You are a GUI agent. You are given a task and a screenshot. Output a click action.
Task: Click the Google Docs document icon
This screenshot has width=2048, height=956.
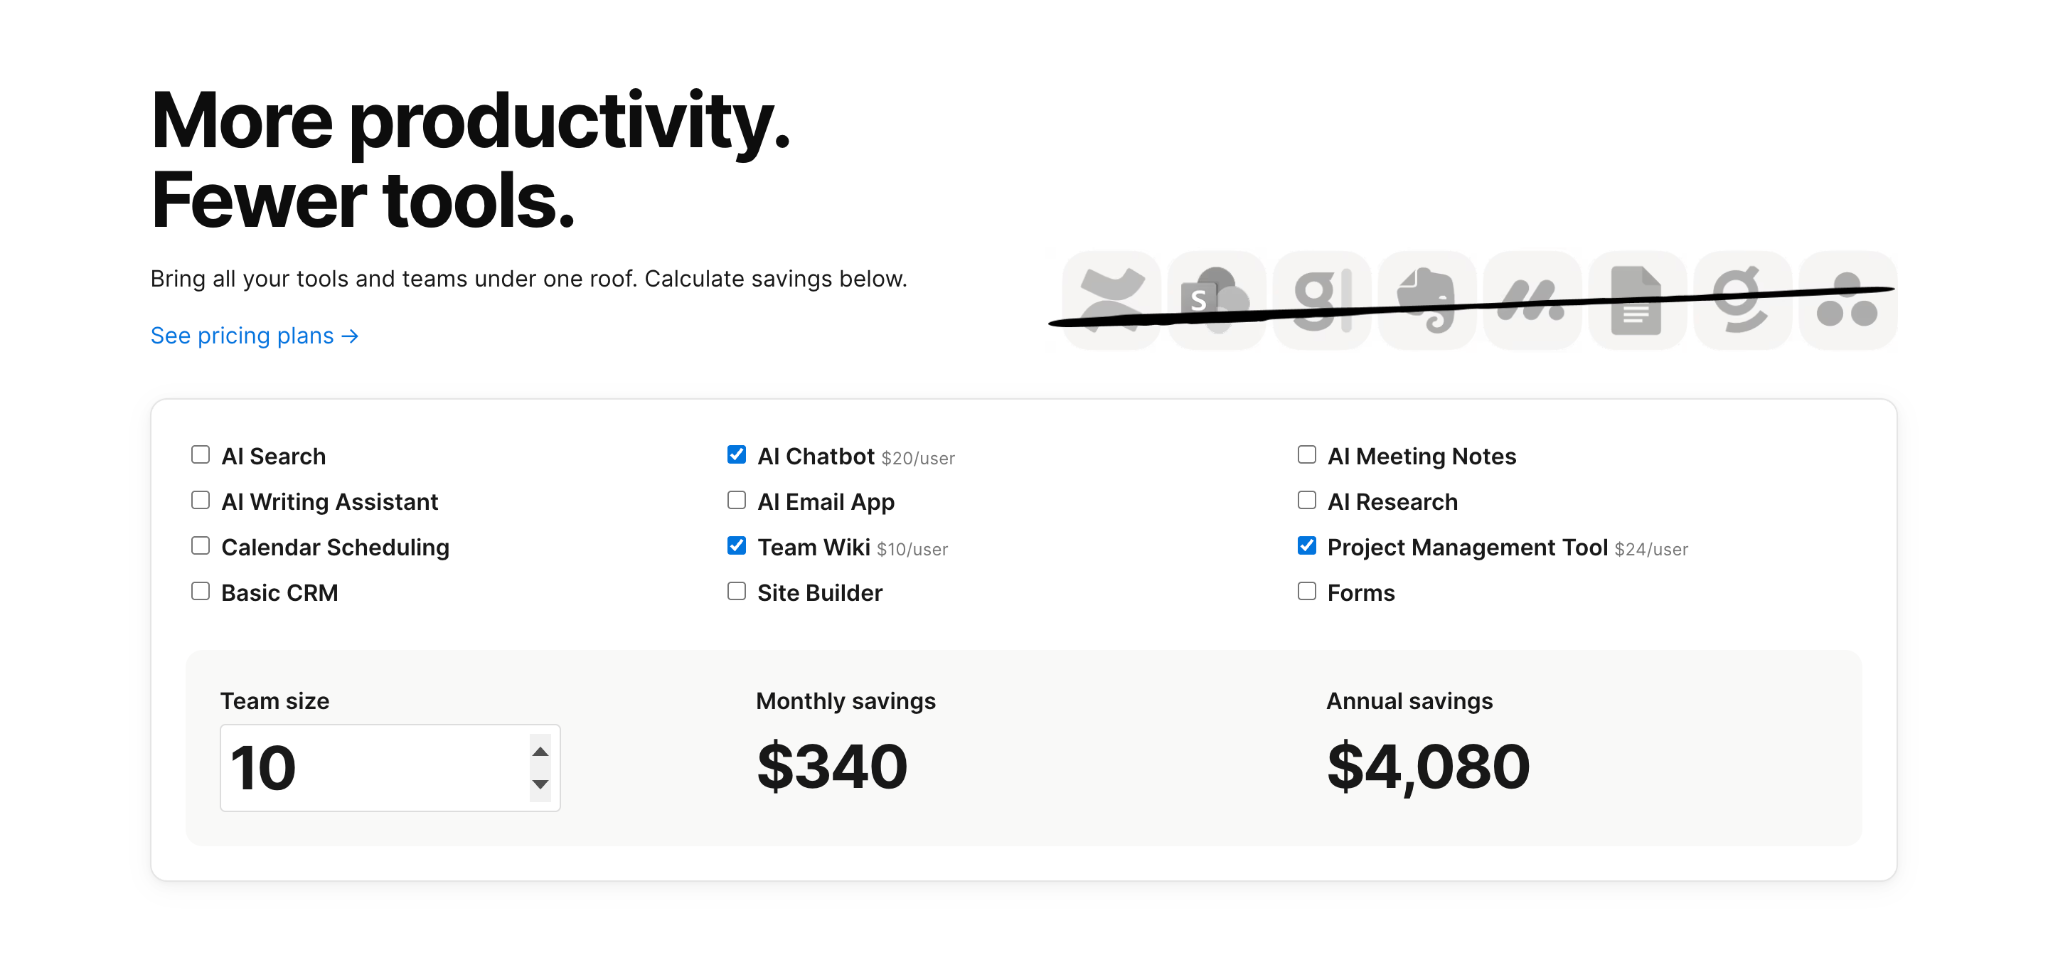[1637, 300]
